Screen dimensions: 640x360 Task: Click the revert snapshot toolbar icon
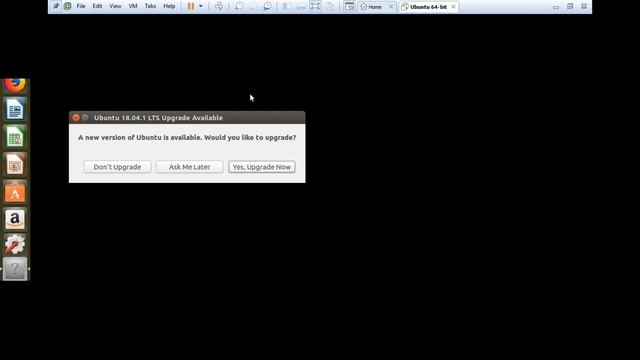coord(253,6)
